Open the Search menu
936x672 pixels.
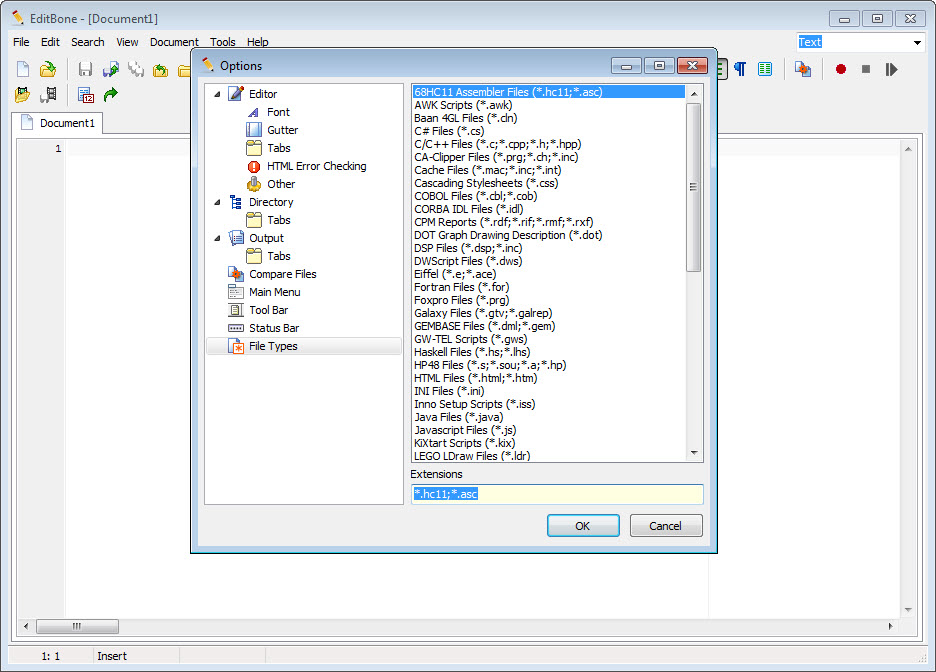[x=87, y=42]
